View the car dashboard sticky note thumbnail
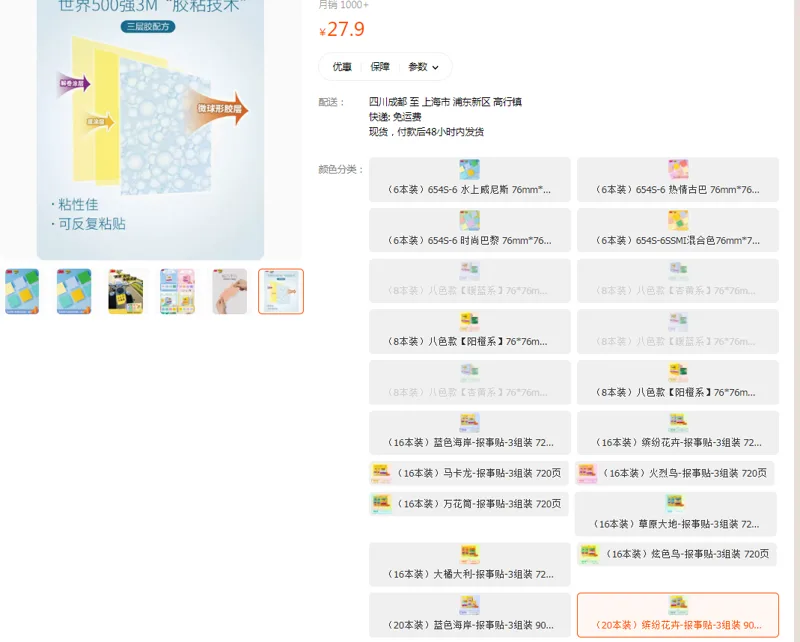The width and height of the screenshot is (800, 642). [x=126, y=291]
